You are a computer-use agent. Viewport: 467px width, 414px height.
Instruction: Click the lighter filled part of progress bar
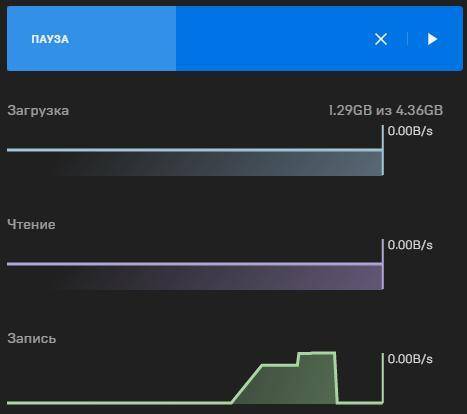pyautogui.click(x=91, y=39)
